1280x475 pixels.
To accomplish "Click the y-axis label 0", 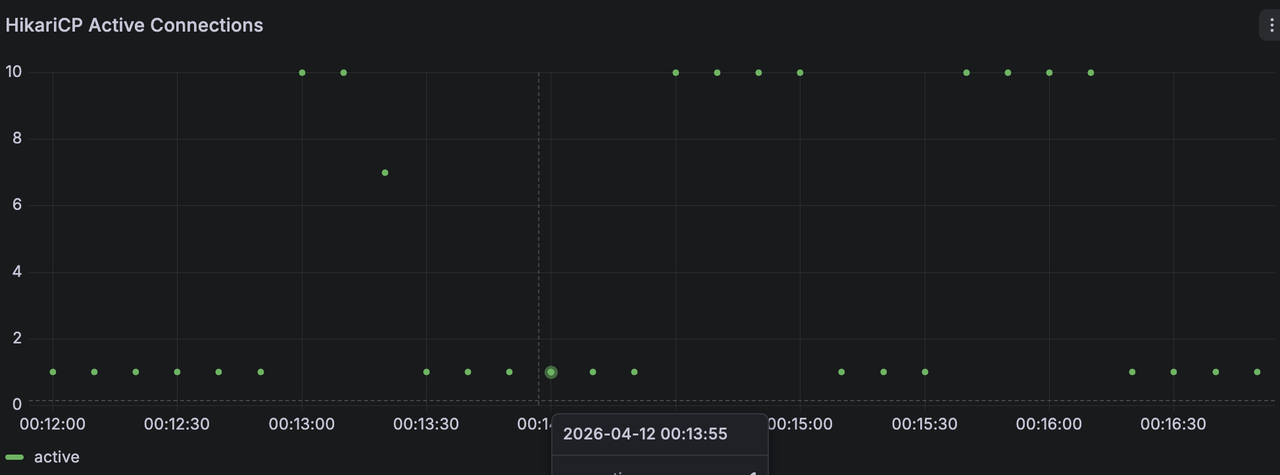I will (17, 404).
